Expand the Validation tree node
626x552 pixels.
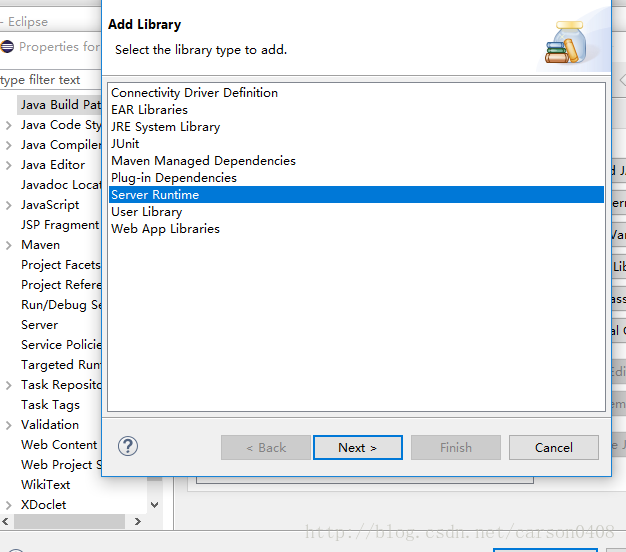(x=8, y=425)
